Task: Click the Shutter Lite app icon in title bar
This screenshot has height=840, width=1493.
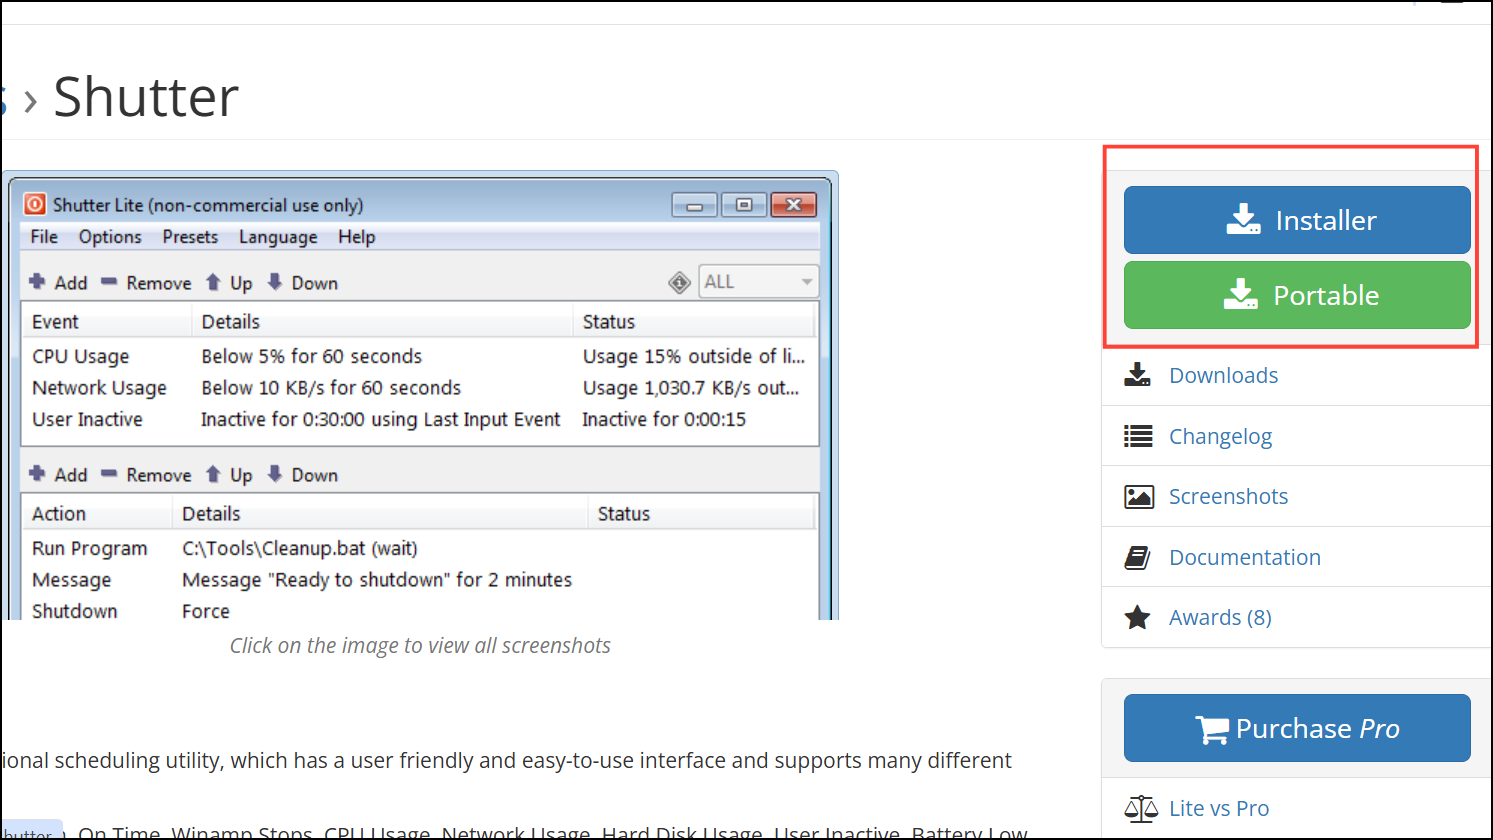Action: pyautogui.click(x=35, y=204)
